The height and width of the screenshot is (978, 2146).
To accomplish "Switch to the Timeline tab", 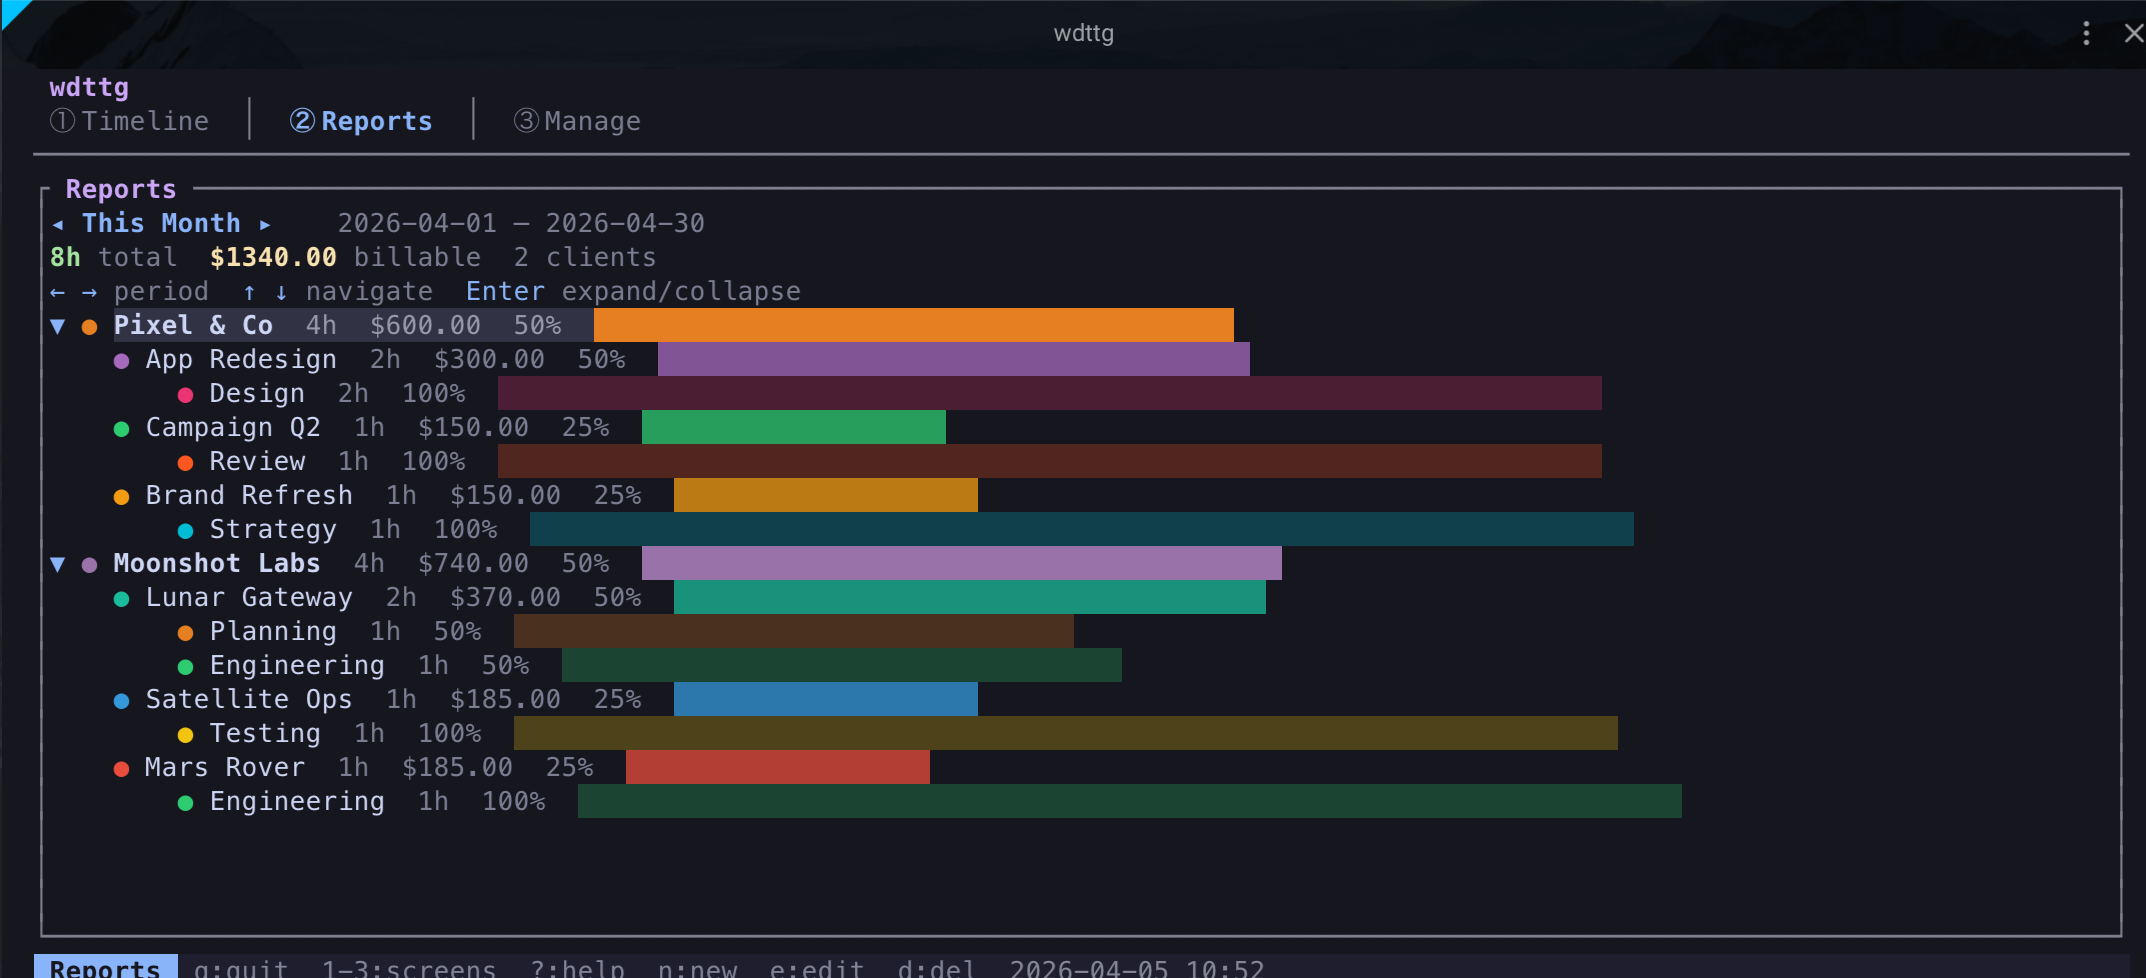I will coord(130,121).
